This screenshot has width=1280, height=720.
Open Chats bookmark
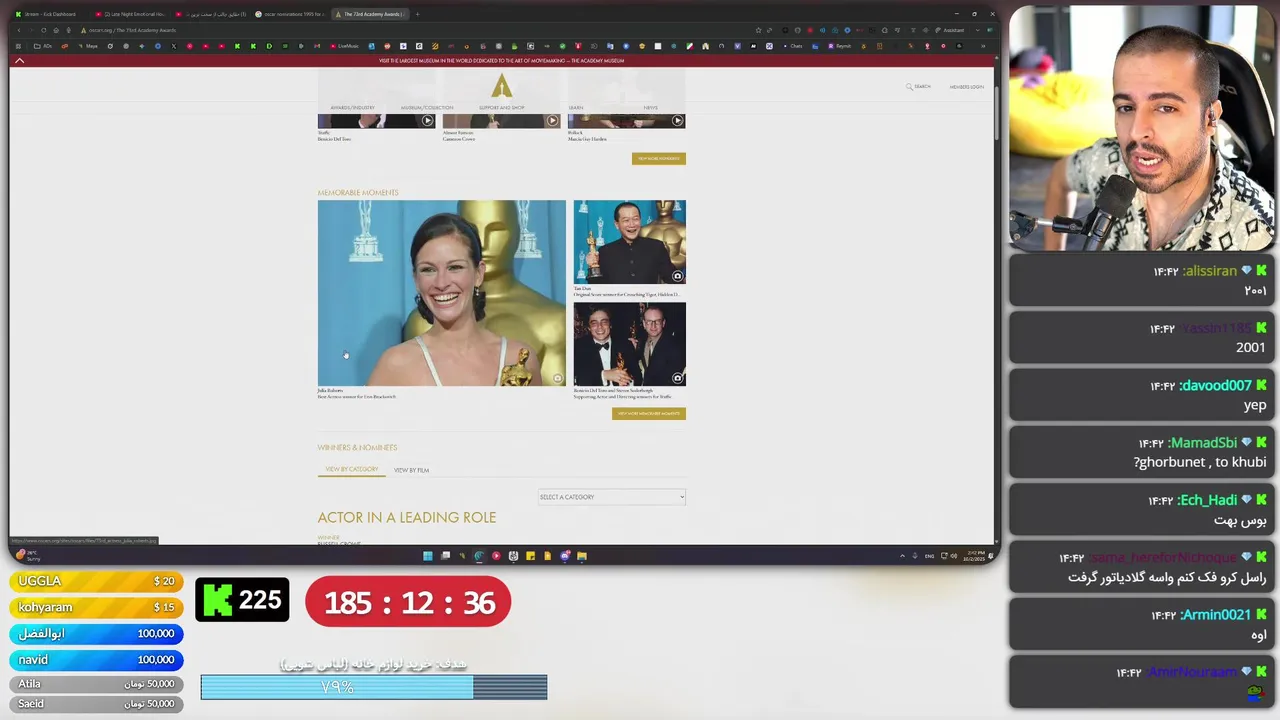[793, 46]
